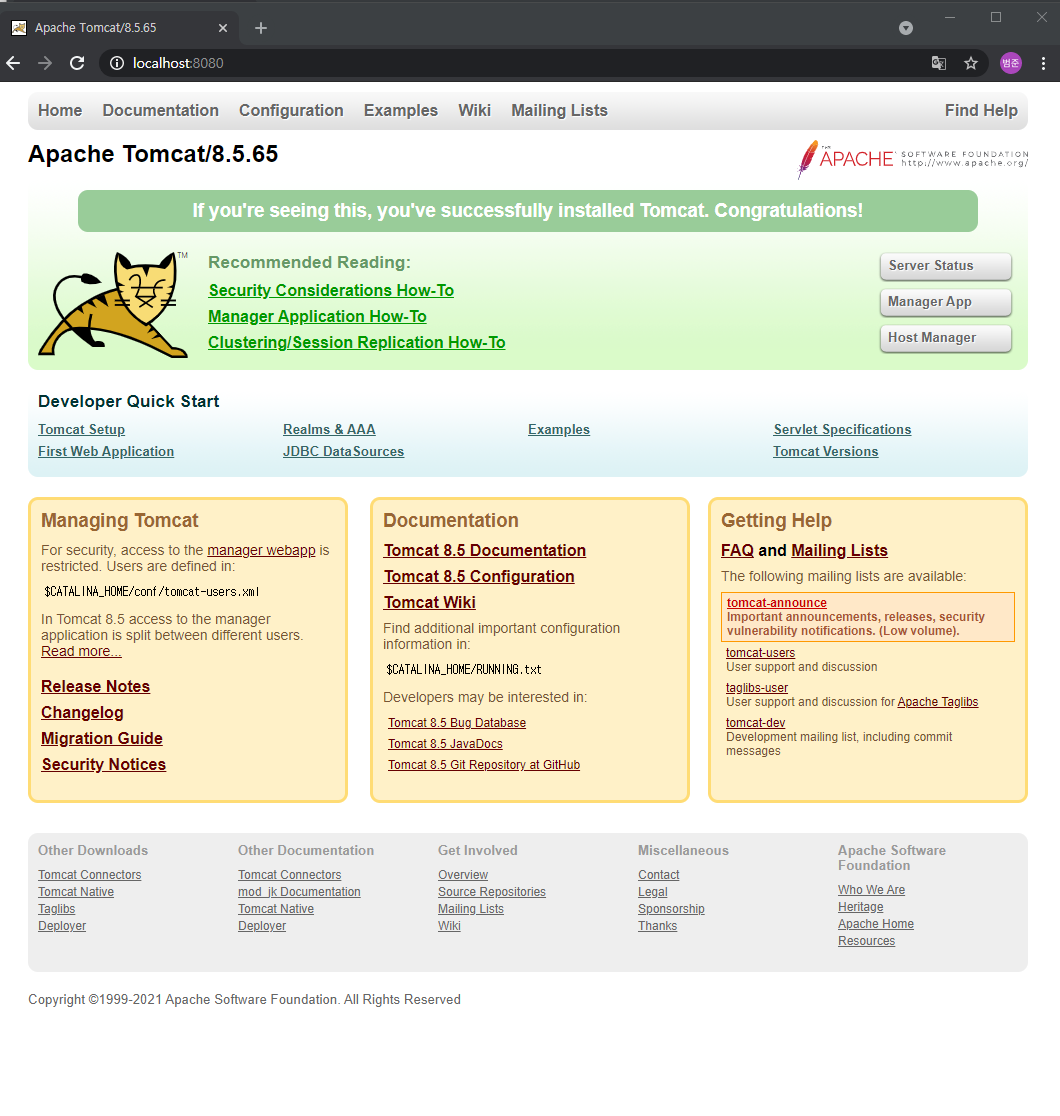Click the Host Manager button

pos(945,338)
